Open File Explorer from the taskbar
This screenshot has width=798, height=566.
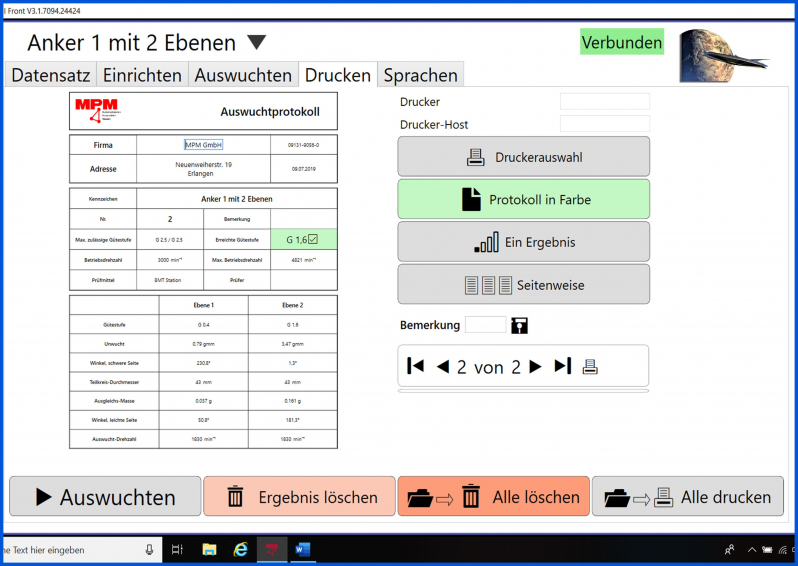210,549
